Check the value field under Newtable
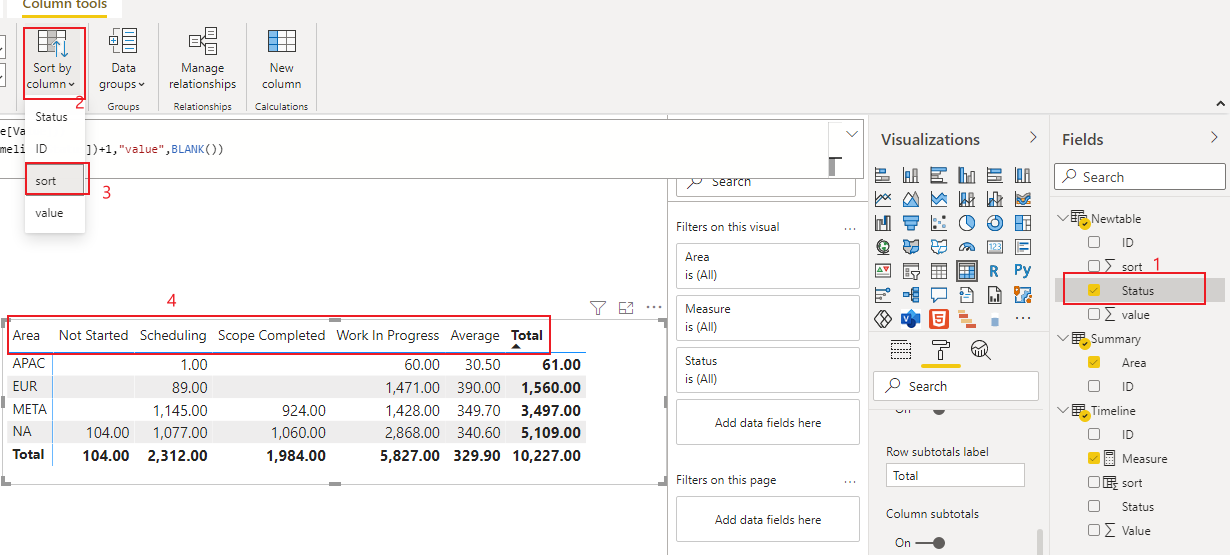Image resolution: width=1230 pixels, height=555 pixels. pos(1094,314)
